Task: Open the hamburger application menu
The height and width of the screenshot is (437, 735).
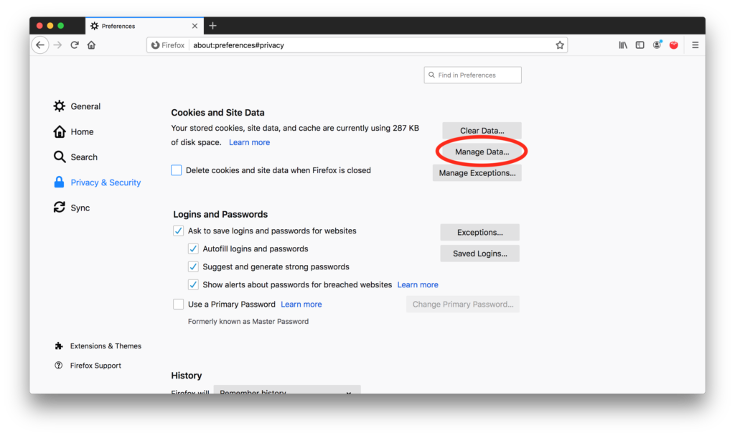Action: [695, 45]
